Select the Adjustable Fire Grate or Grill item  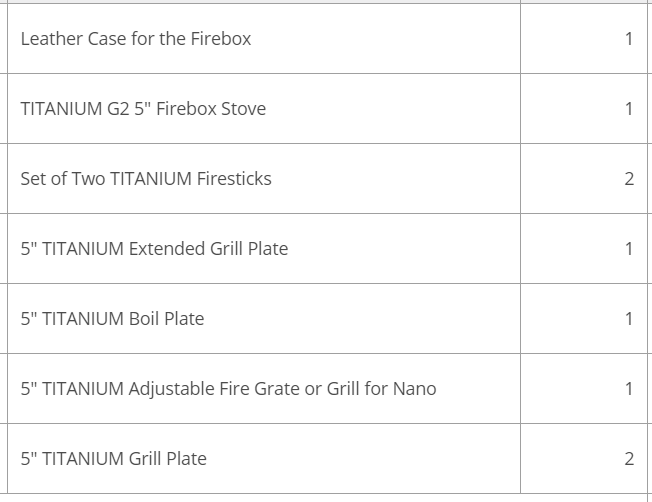pos(228,389)
